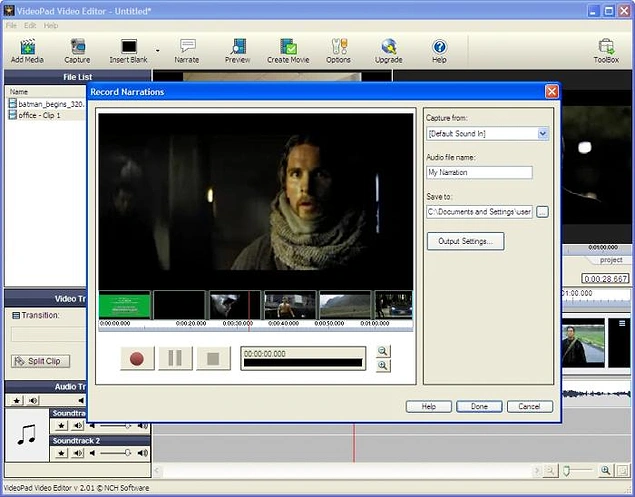
Task: Click the mask-face thumbnail in filmstrip
Action: [235, 305]
